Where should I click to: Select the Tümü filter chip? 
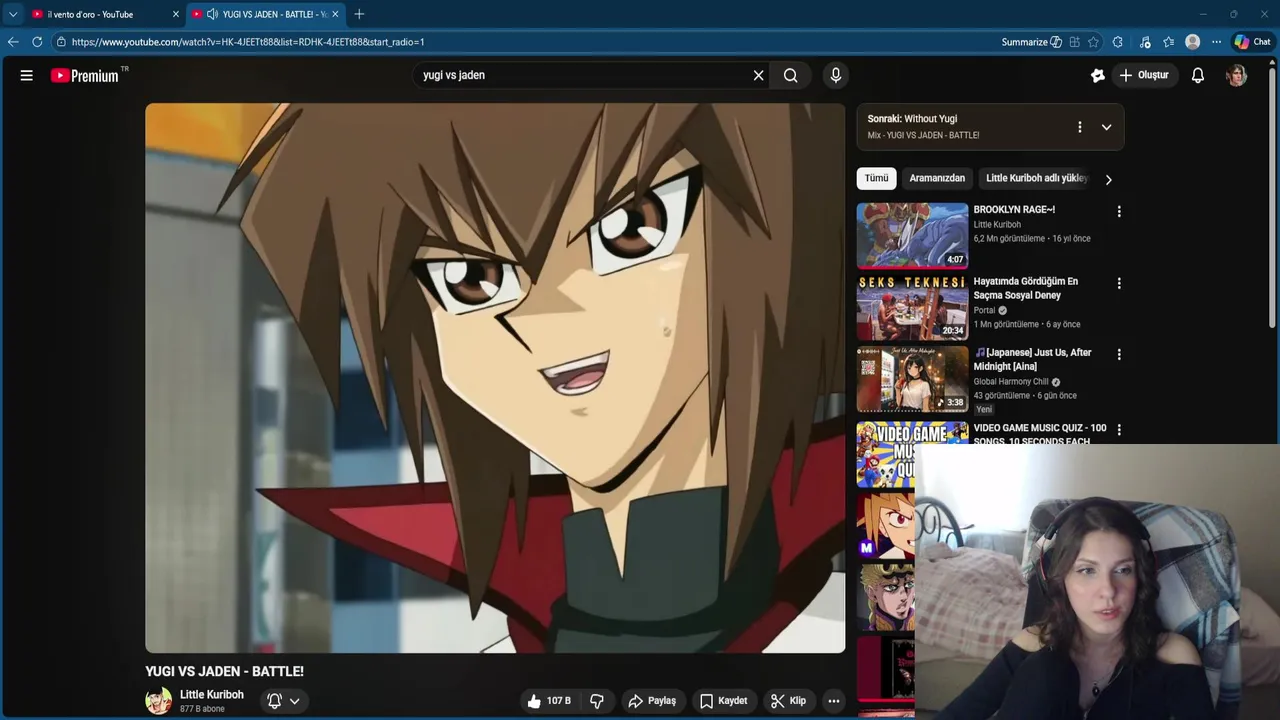(876, 178)
